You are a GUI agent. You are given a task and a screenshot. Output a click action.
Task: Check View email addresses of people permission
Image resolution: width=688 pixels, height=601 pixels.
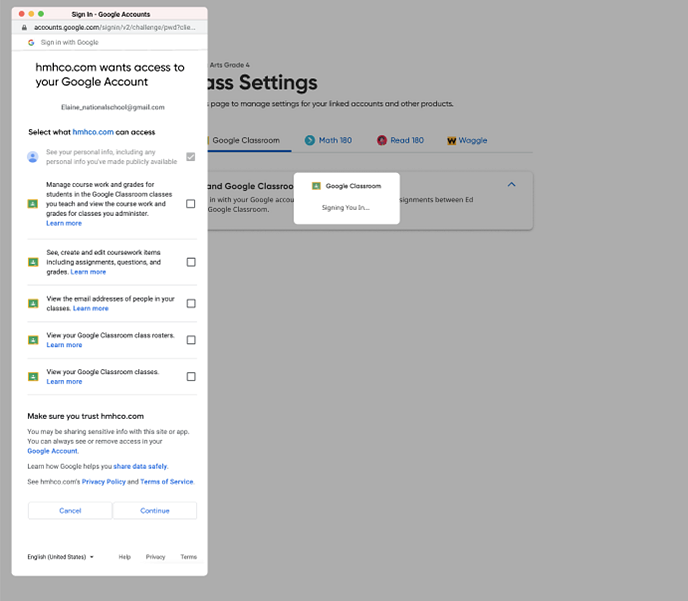coord(191,304)
